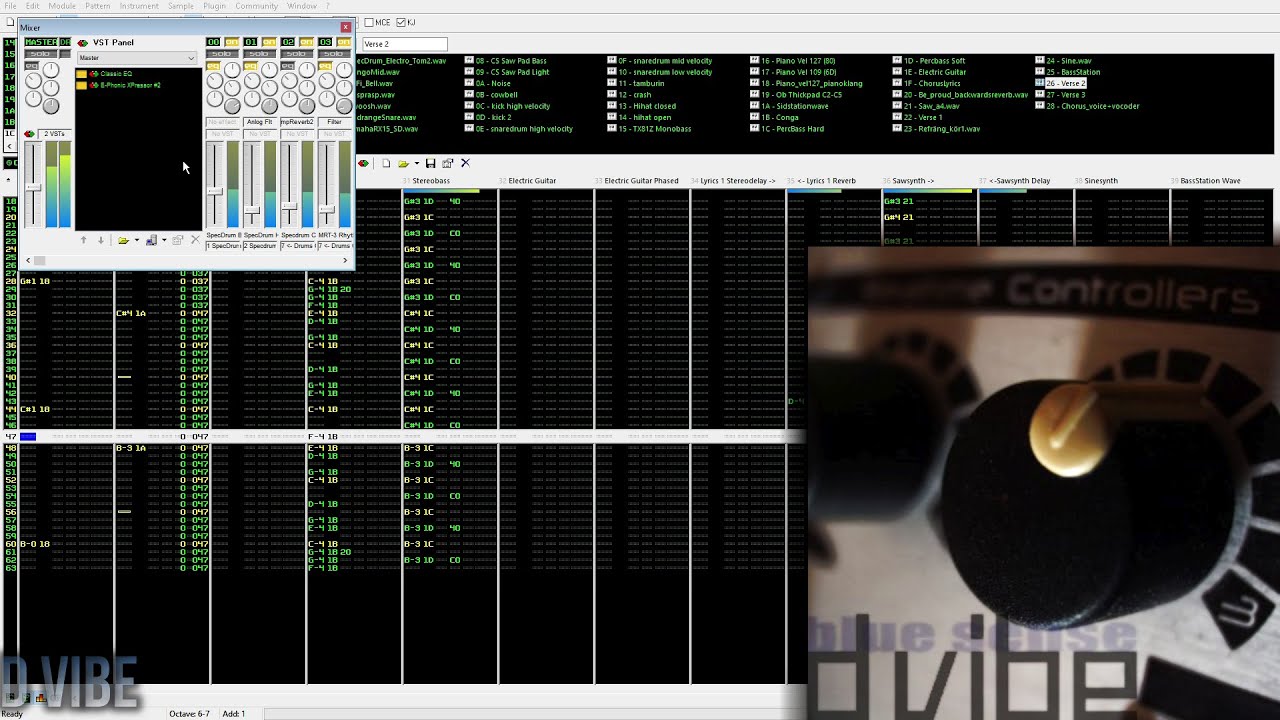Open the Module menu
1280x720 pixels.
pos(62,6)
